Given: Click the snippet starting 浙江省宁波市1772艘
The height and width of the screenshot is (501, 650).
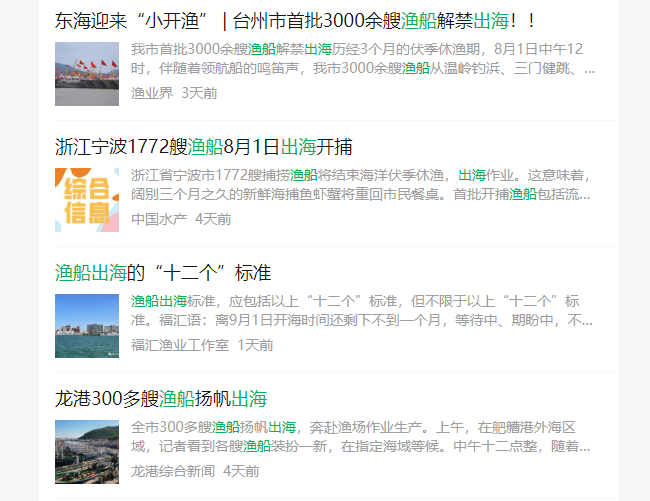Looking at the screenshot, I should [362, 185].
